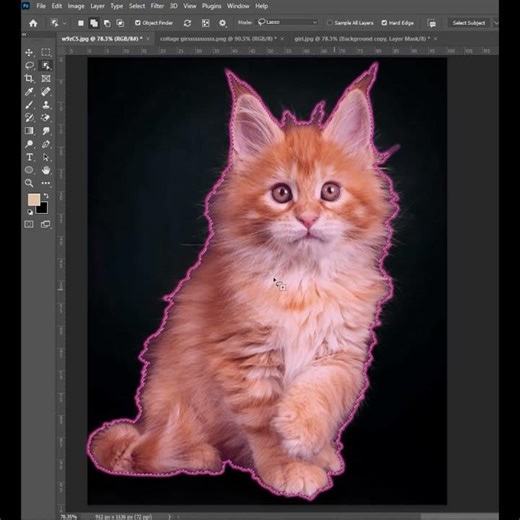
Task: Open the tool preset picker arrow
Action: (65, 23)
